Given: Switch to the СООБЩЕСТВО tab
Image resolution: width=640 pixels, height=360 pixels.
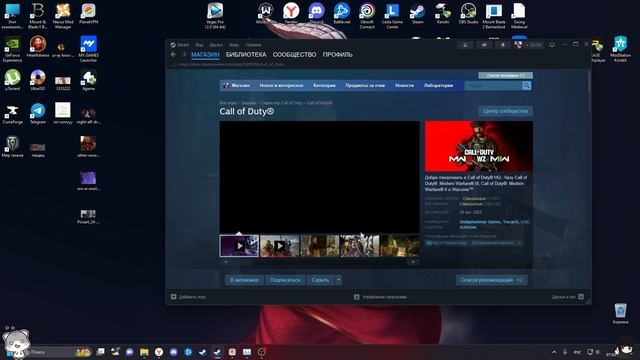Looking at the screenshot, I should pyautogui.click(x=294, y=55).
